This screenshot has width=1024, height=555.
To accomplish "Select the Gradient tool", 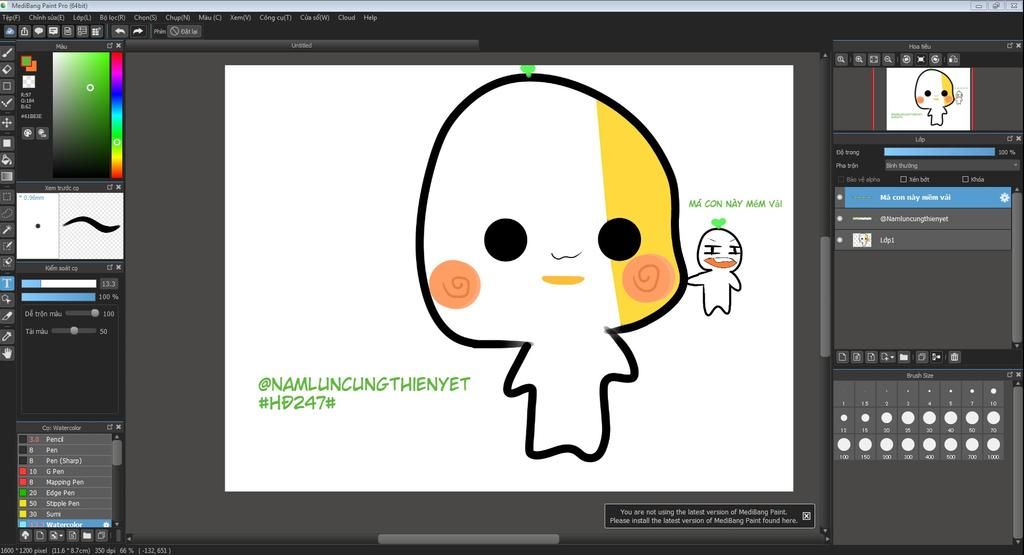I will (7, 176).
